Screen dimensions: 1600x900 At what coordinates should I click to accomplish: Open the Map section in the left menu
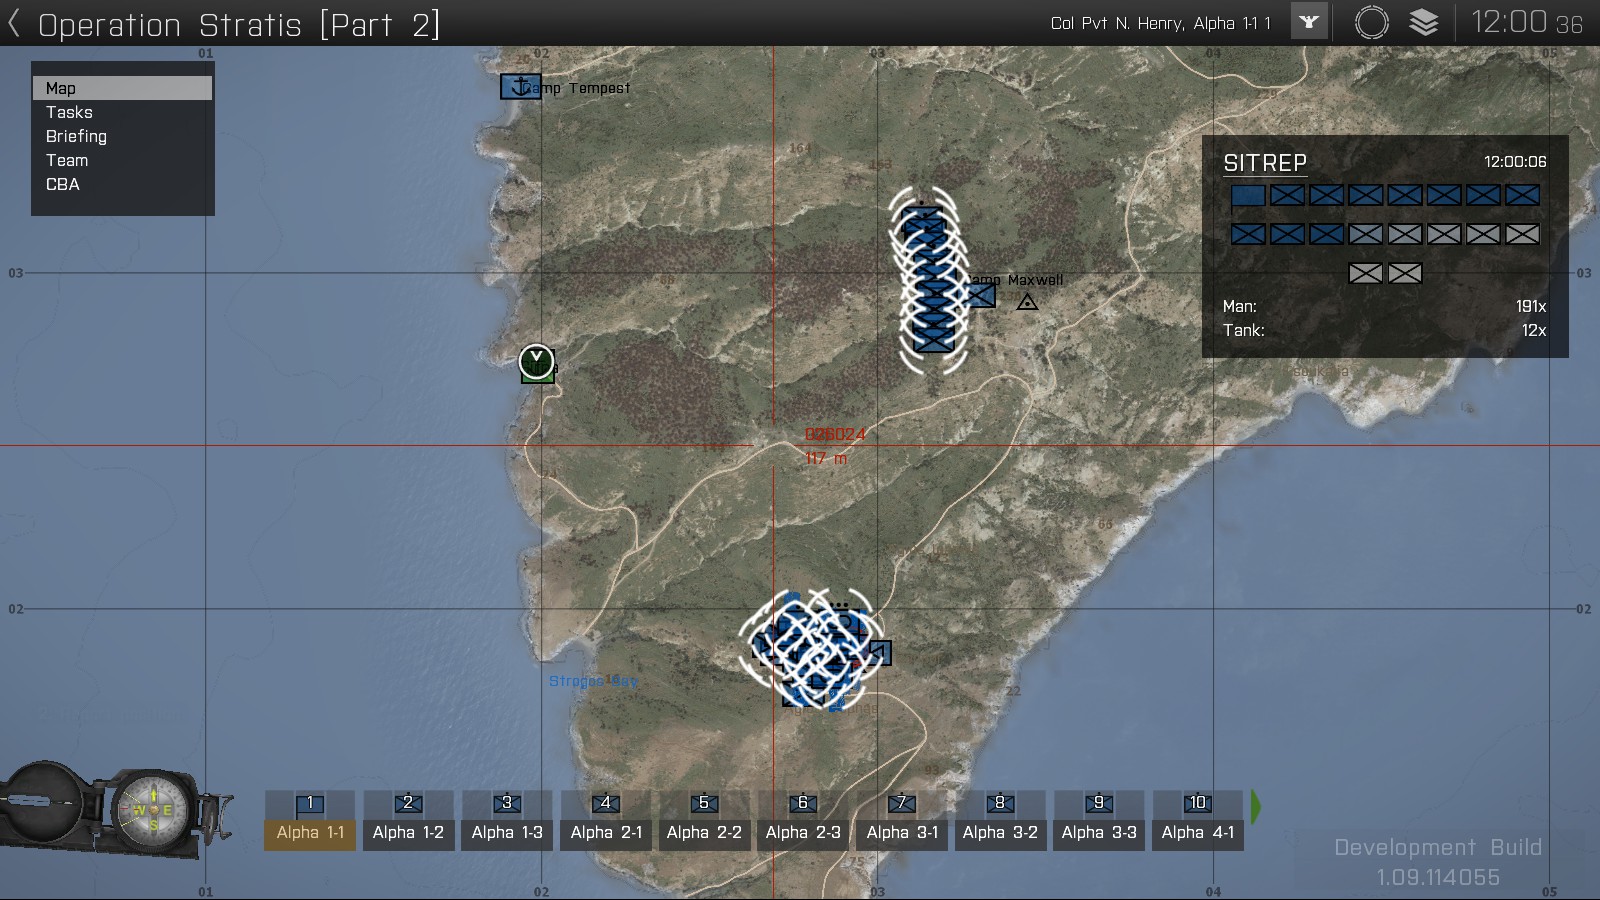click(122, 88)
